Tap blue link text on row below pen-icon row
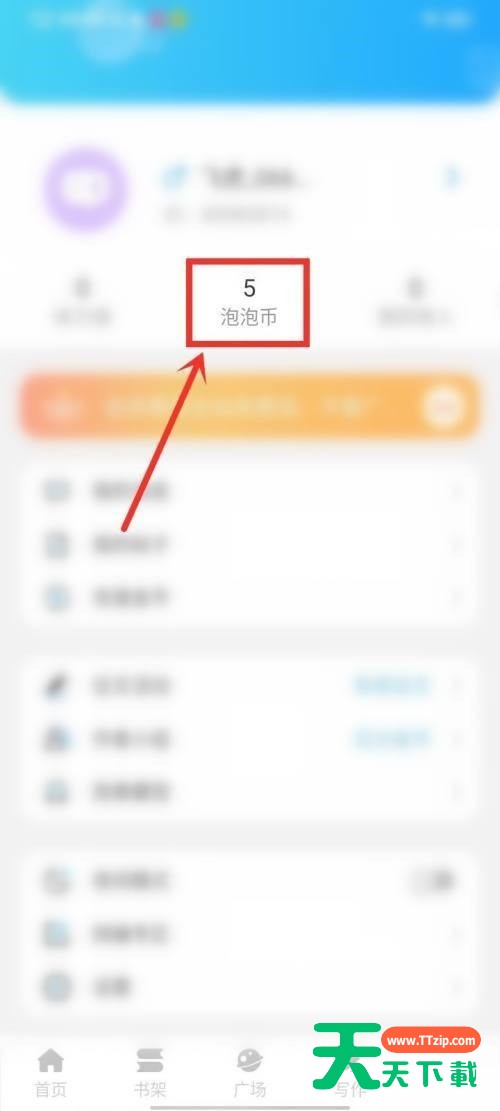 392,739
